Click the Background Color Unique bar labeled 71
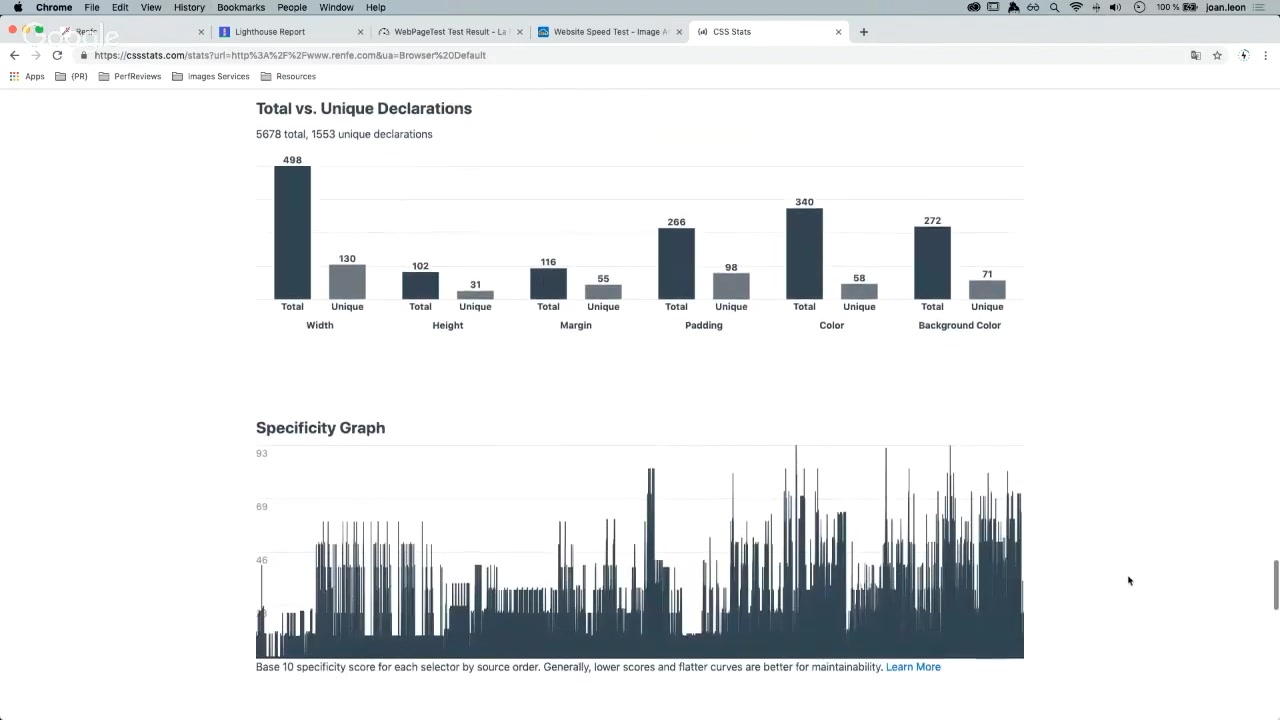Image resolution: width=1280 pixels, height=720 pixels. (987, 290)
